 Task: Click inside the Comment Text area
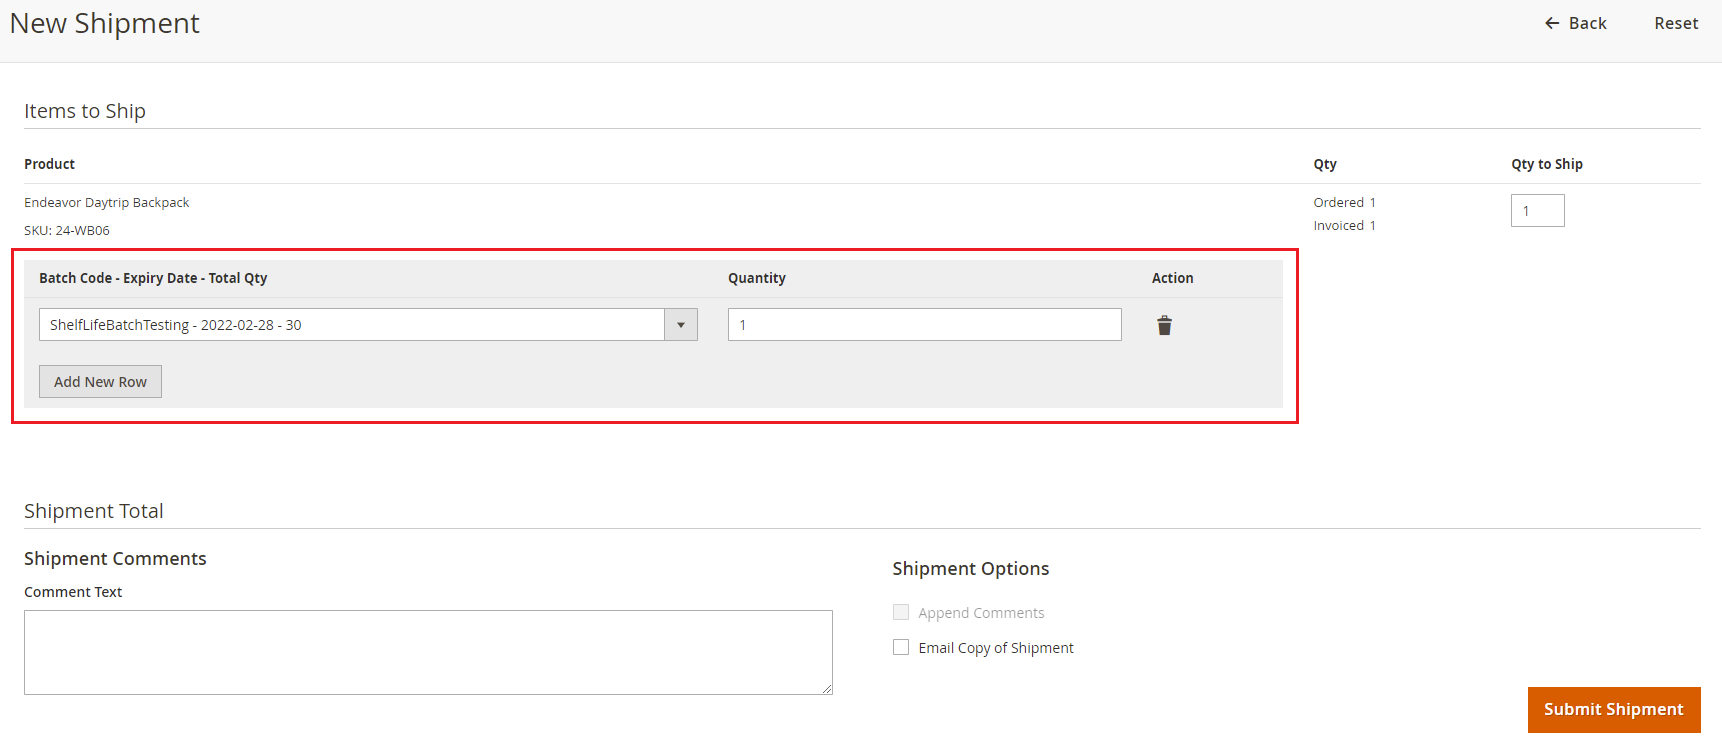click(428, 652)
